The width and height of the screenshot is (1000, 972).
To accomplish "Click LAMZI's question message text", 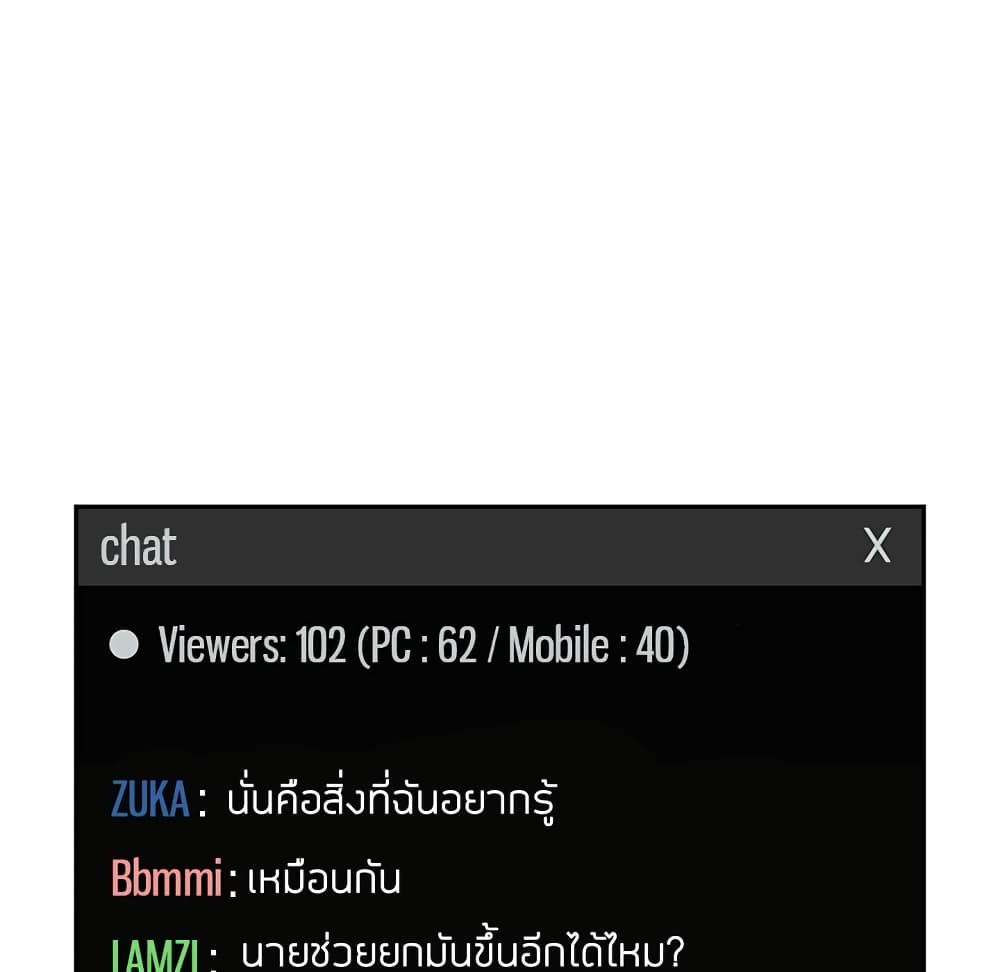I will 462,950.
